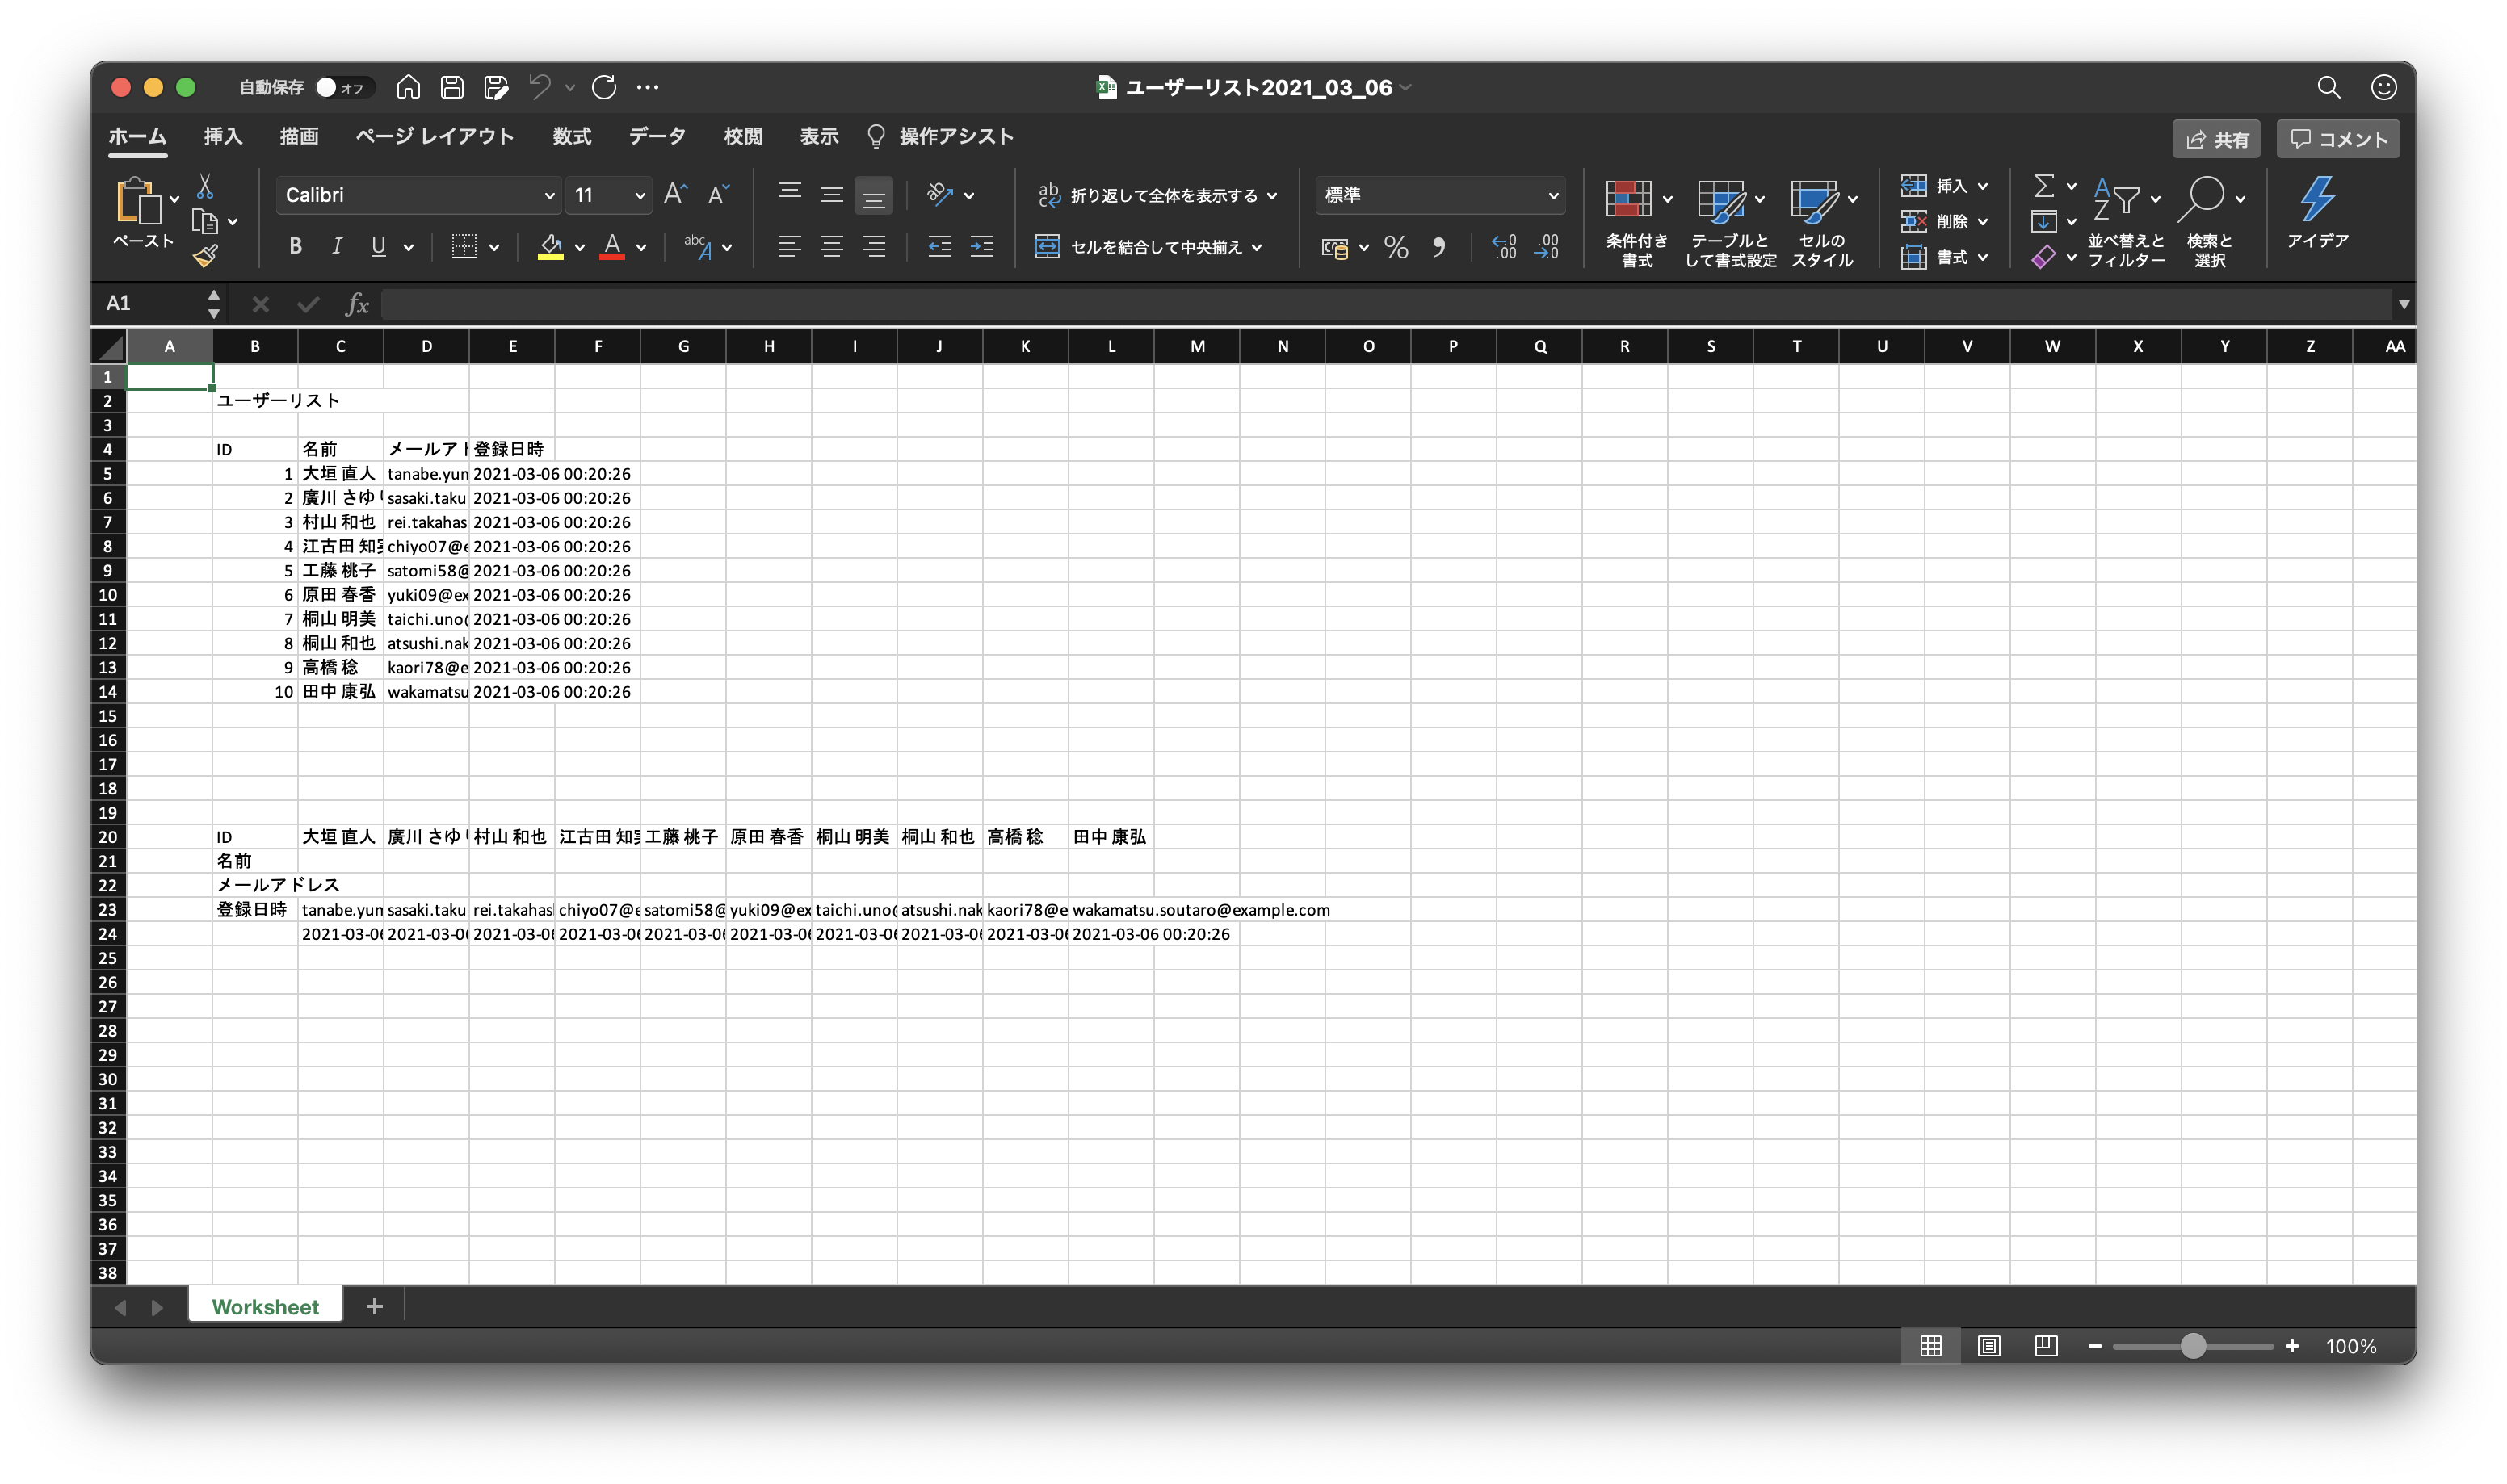Toggle Italic formatting
The image size is (2507, 1484).
pyautogui.click(x=337, y=247)
